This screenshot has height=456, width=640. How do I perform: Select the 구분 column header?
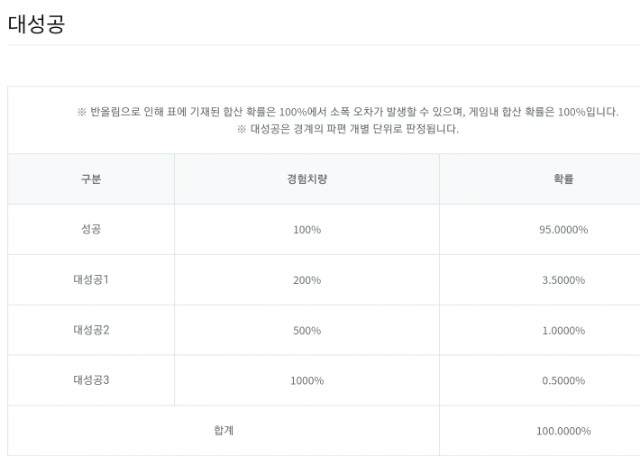coord(90,179)
